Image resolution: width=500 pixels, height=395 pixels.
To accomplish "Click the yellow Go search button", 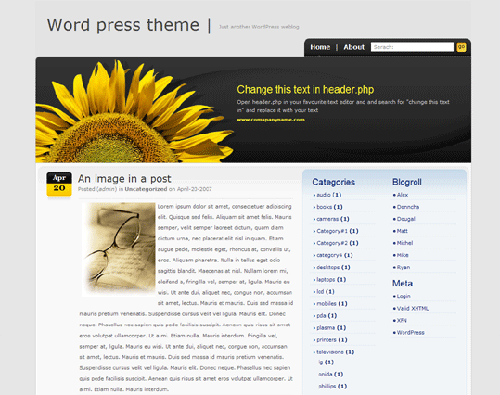I will tap(461, 47).
